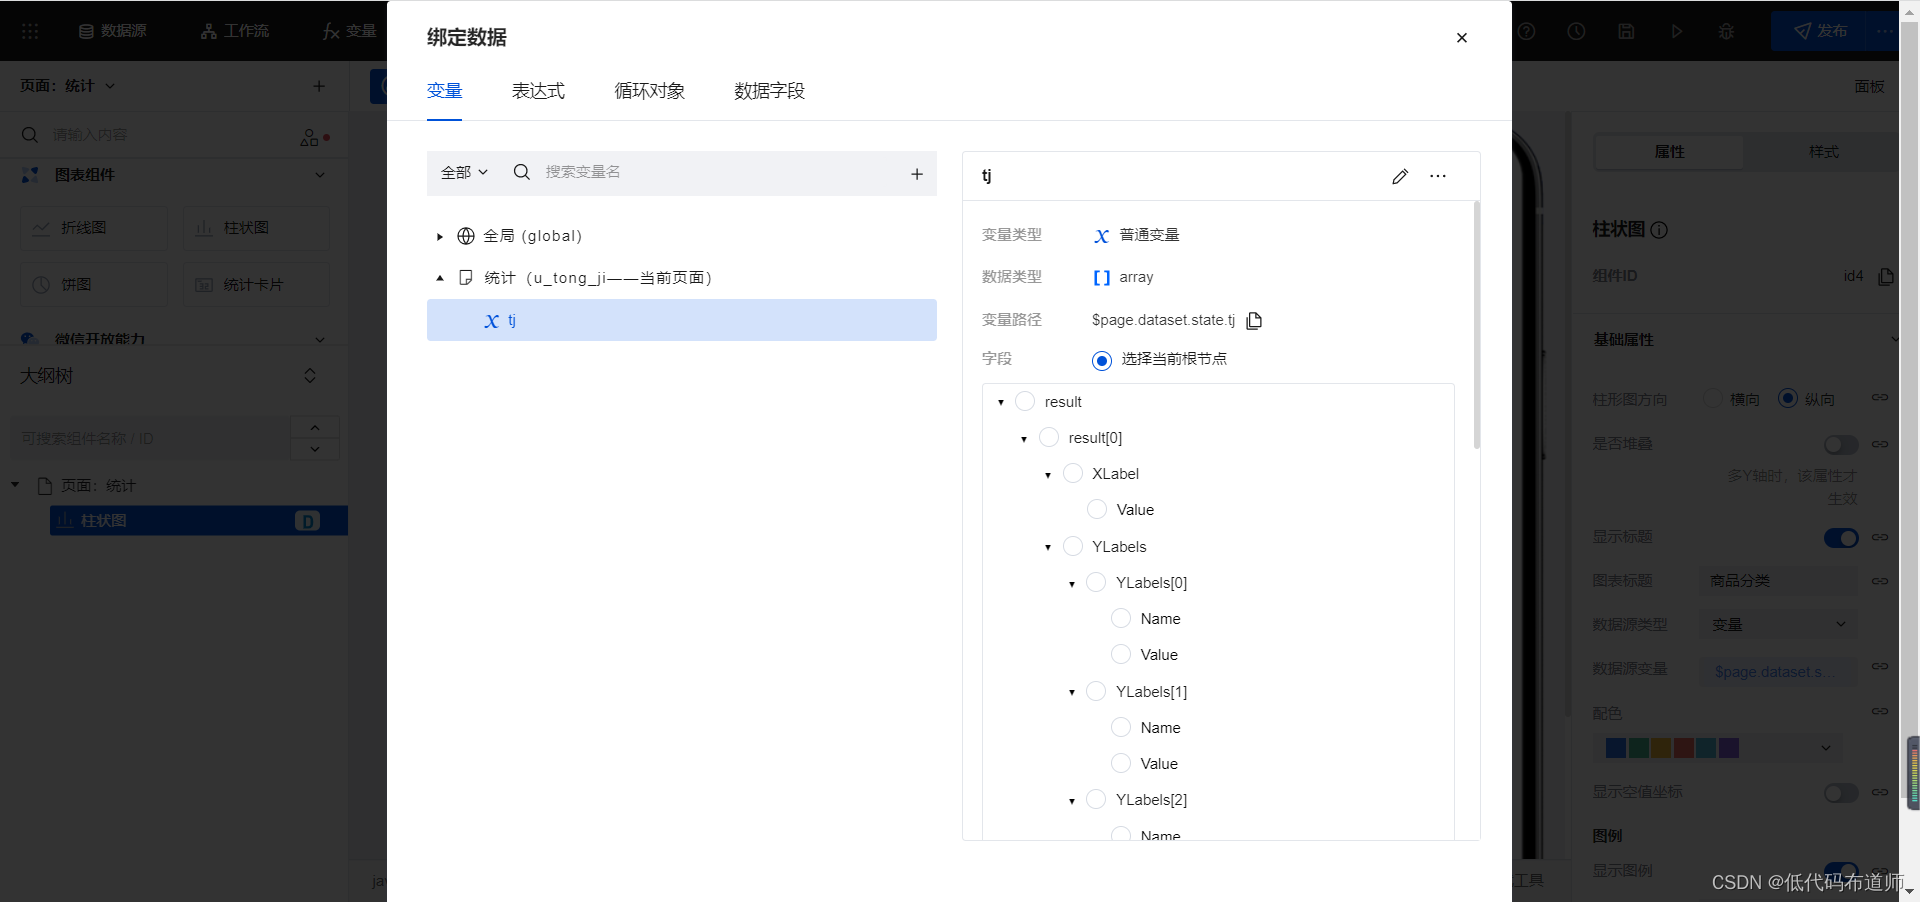Select the Value radio under YLabels[1]
This screenshot has width=1920, height=902.
point(1121,763)
